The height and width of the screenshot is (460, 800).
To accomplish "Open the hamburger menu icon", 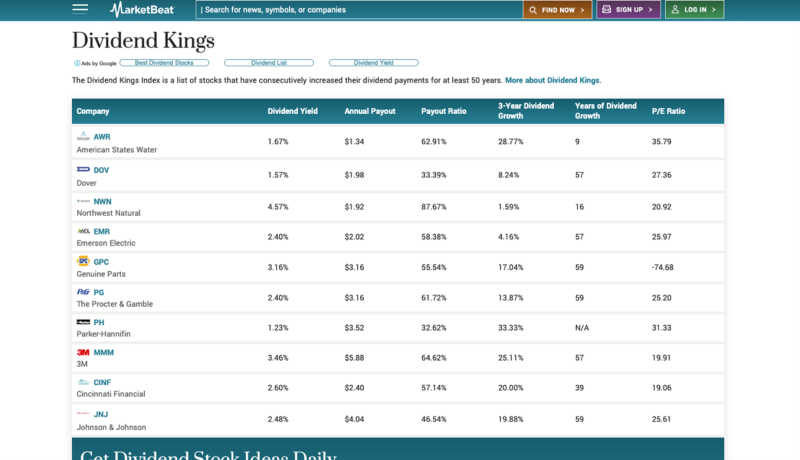I will coord(80,9).
